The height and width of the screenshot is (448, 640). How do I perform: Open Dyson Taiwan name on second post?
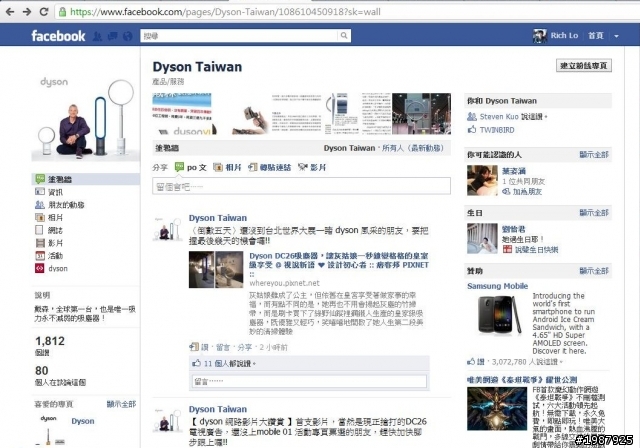(x=218, y=409)
